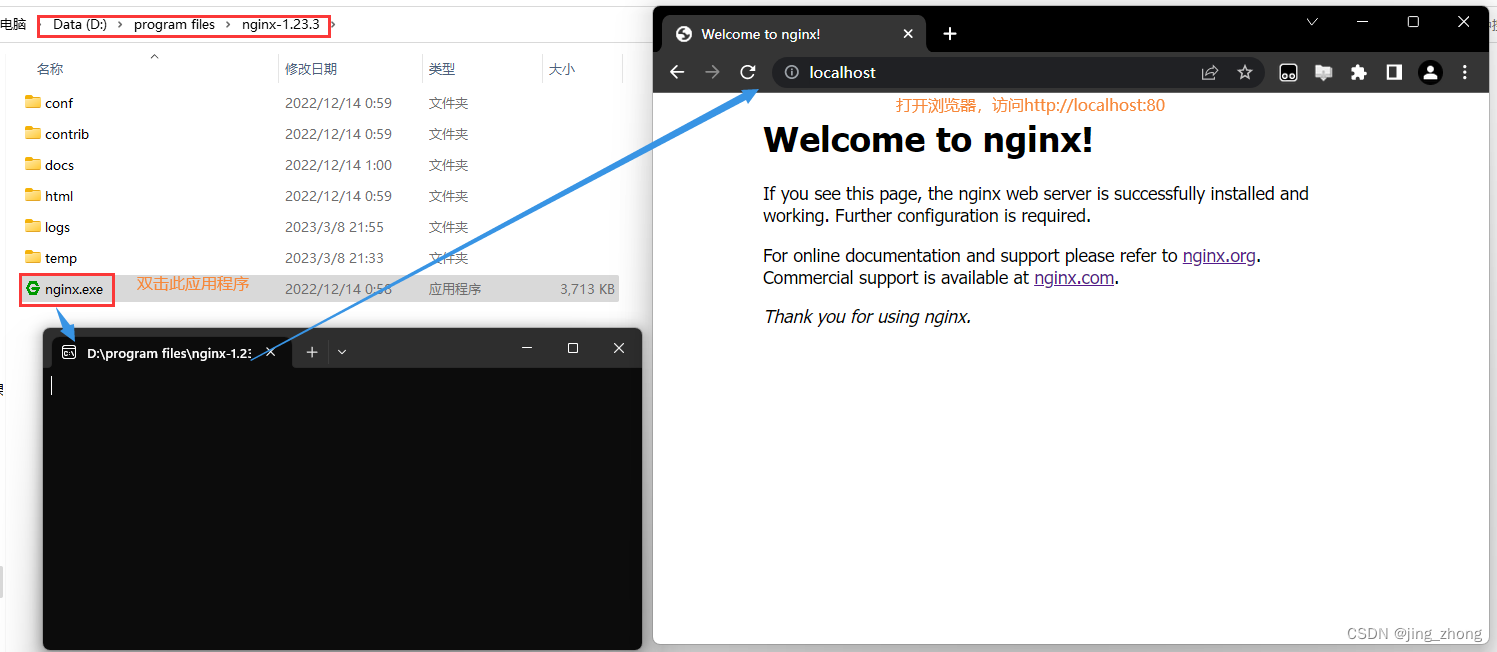Go back in the Chrome browser
Screen dimensions: 1497x652
677,72
